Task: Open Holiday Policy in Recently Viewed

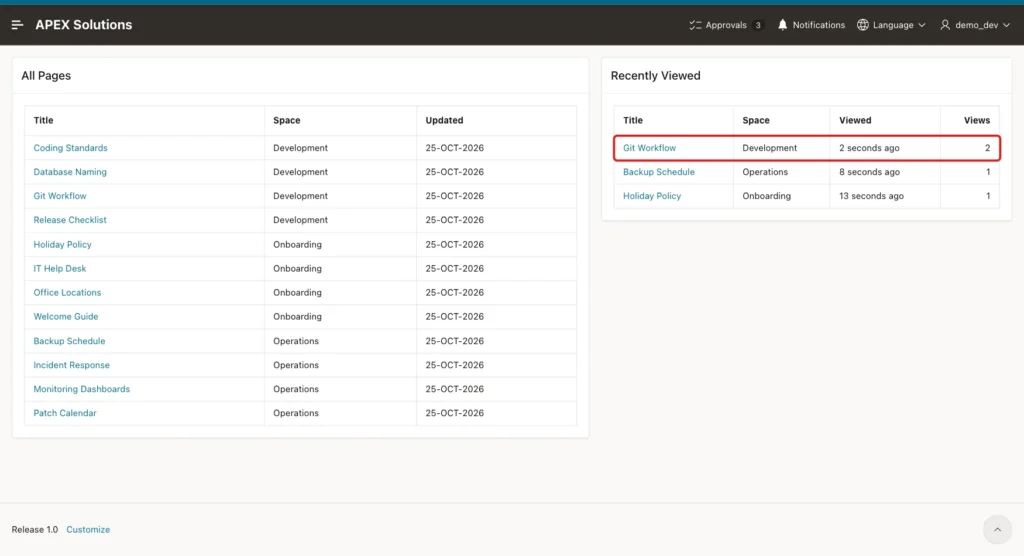Action: click(x=652, y=196)
